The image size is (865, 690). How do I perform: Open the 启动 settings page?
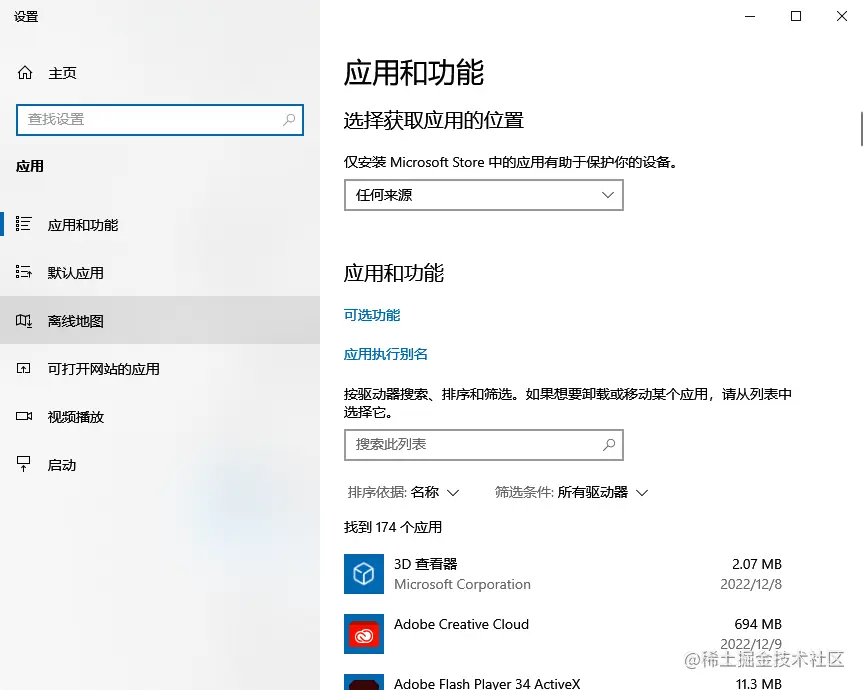pyautogui.click(x=160, y=464)
